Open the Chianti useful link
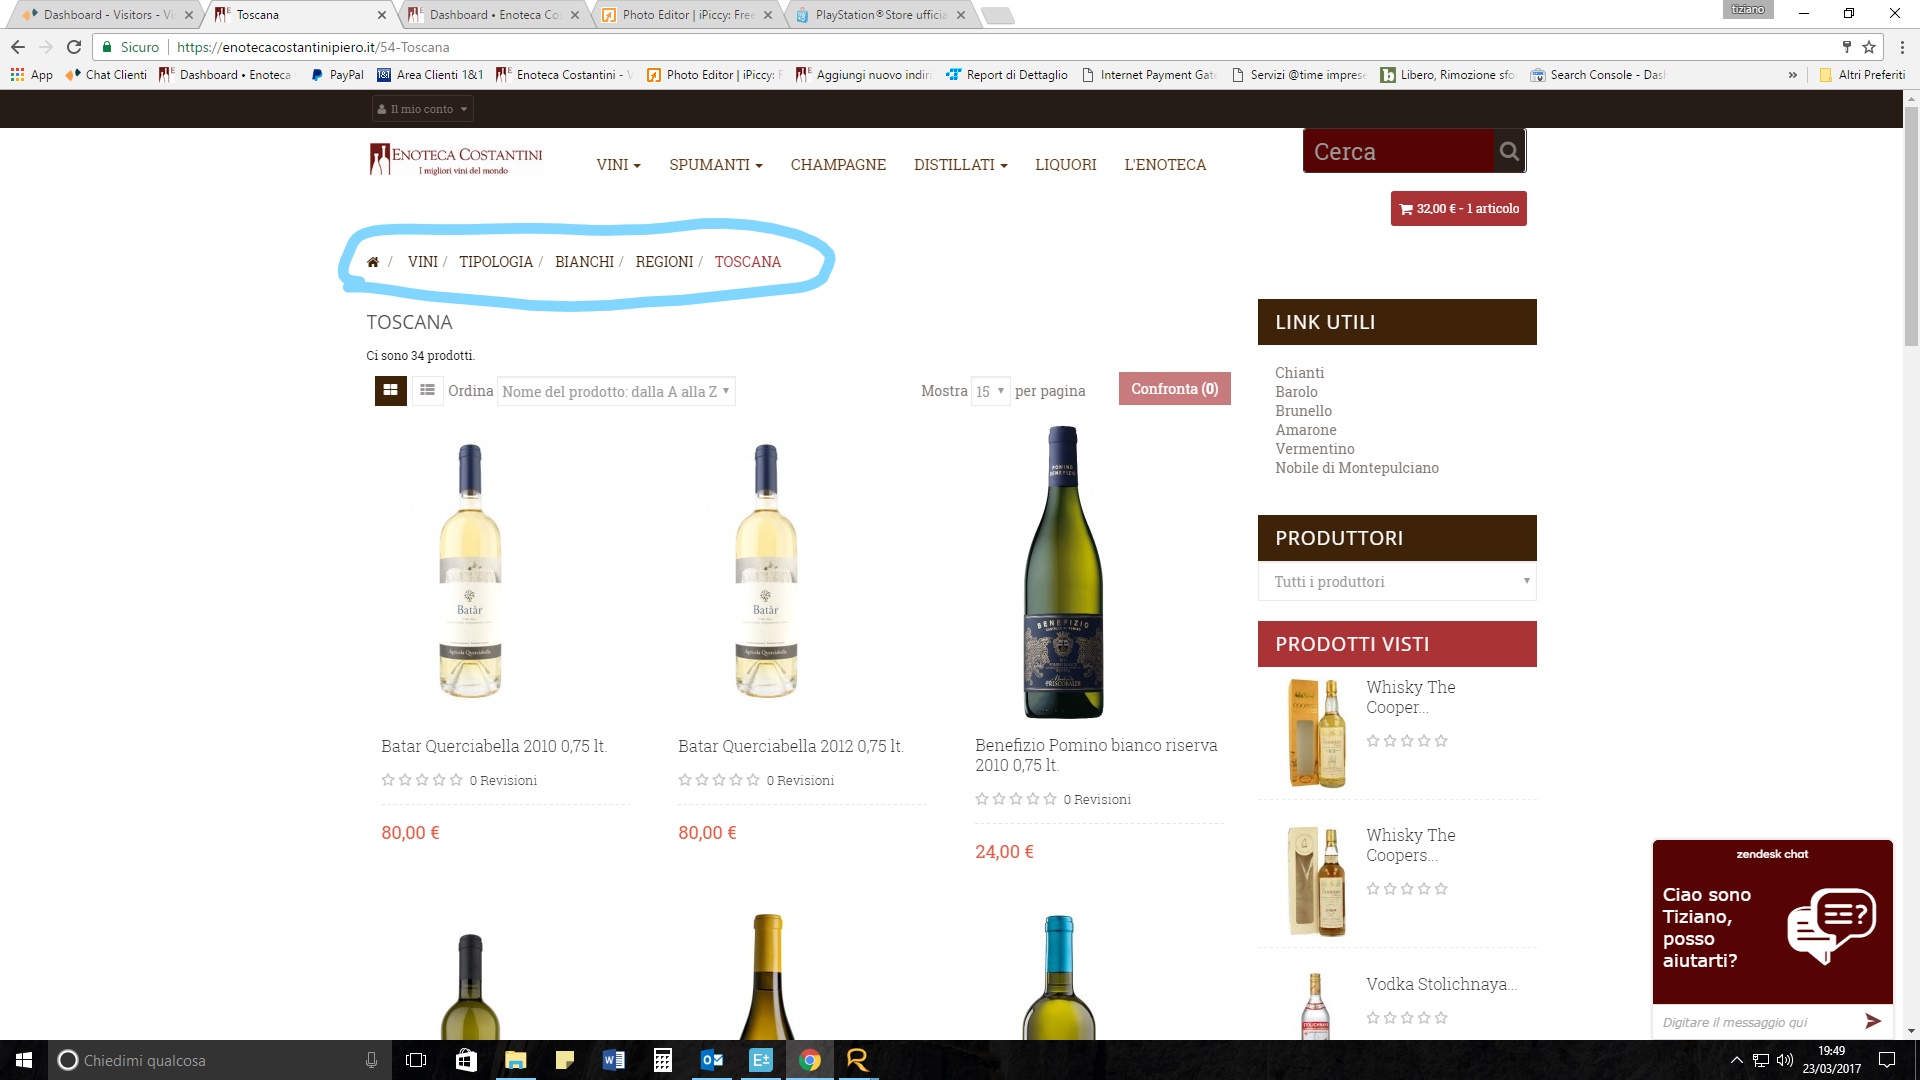This screenshot has width=1920, height=1080. [1299, 373]
